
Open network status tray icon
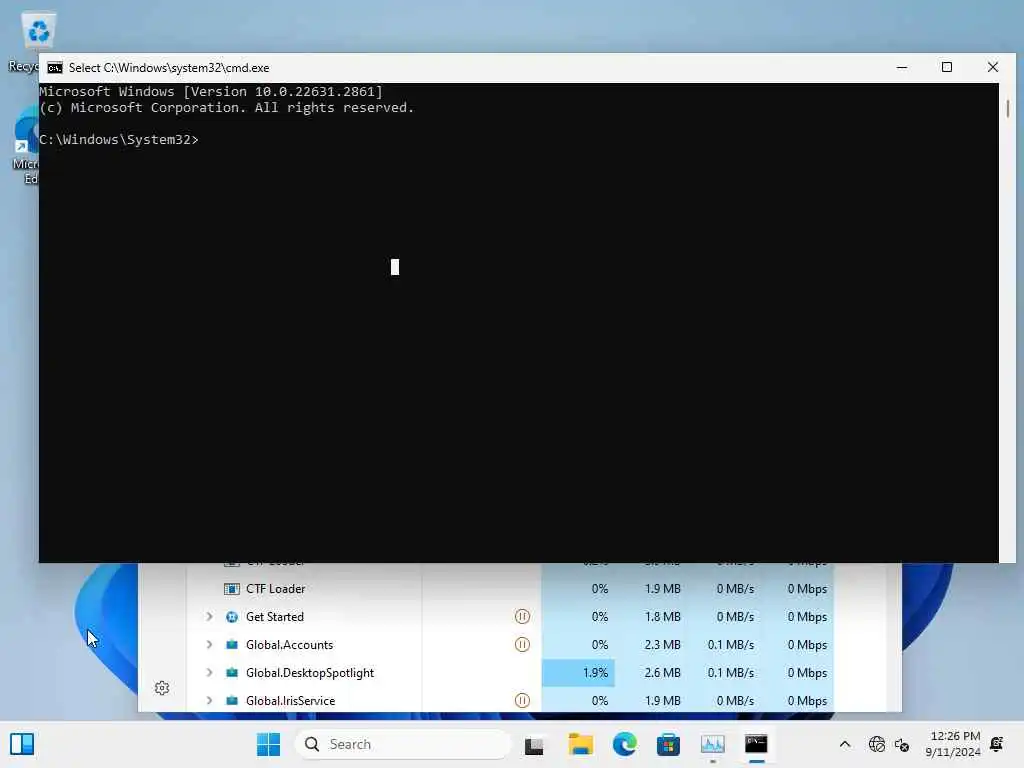876,744
